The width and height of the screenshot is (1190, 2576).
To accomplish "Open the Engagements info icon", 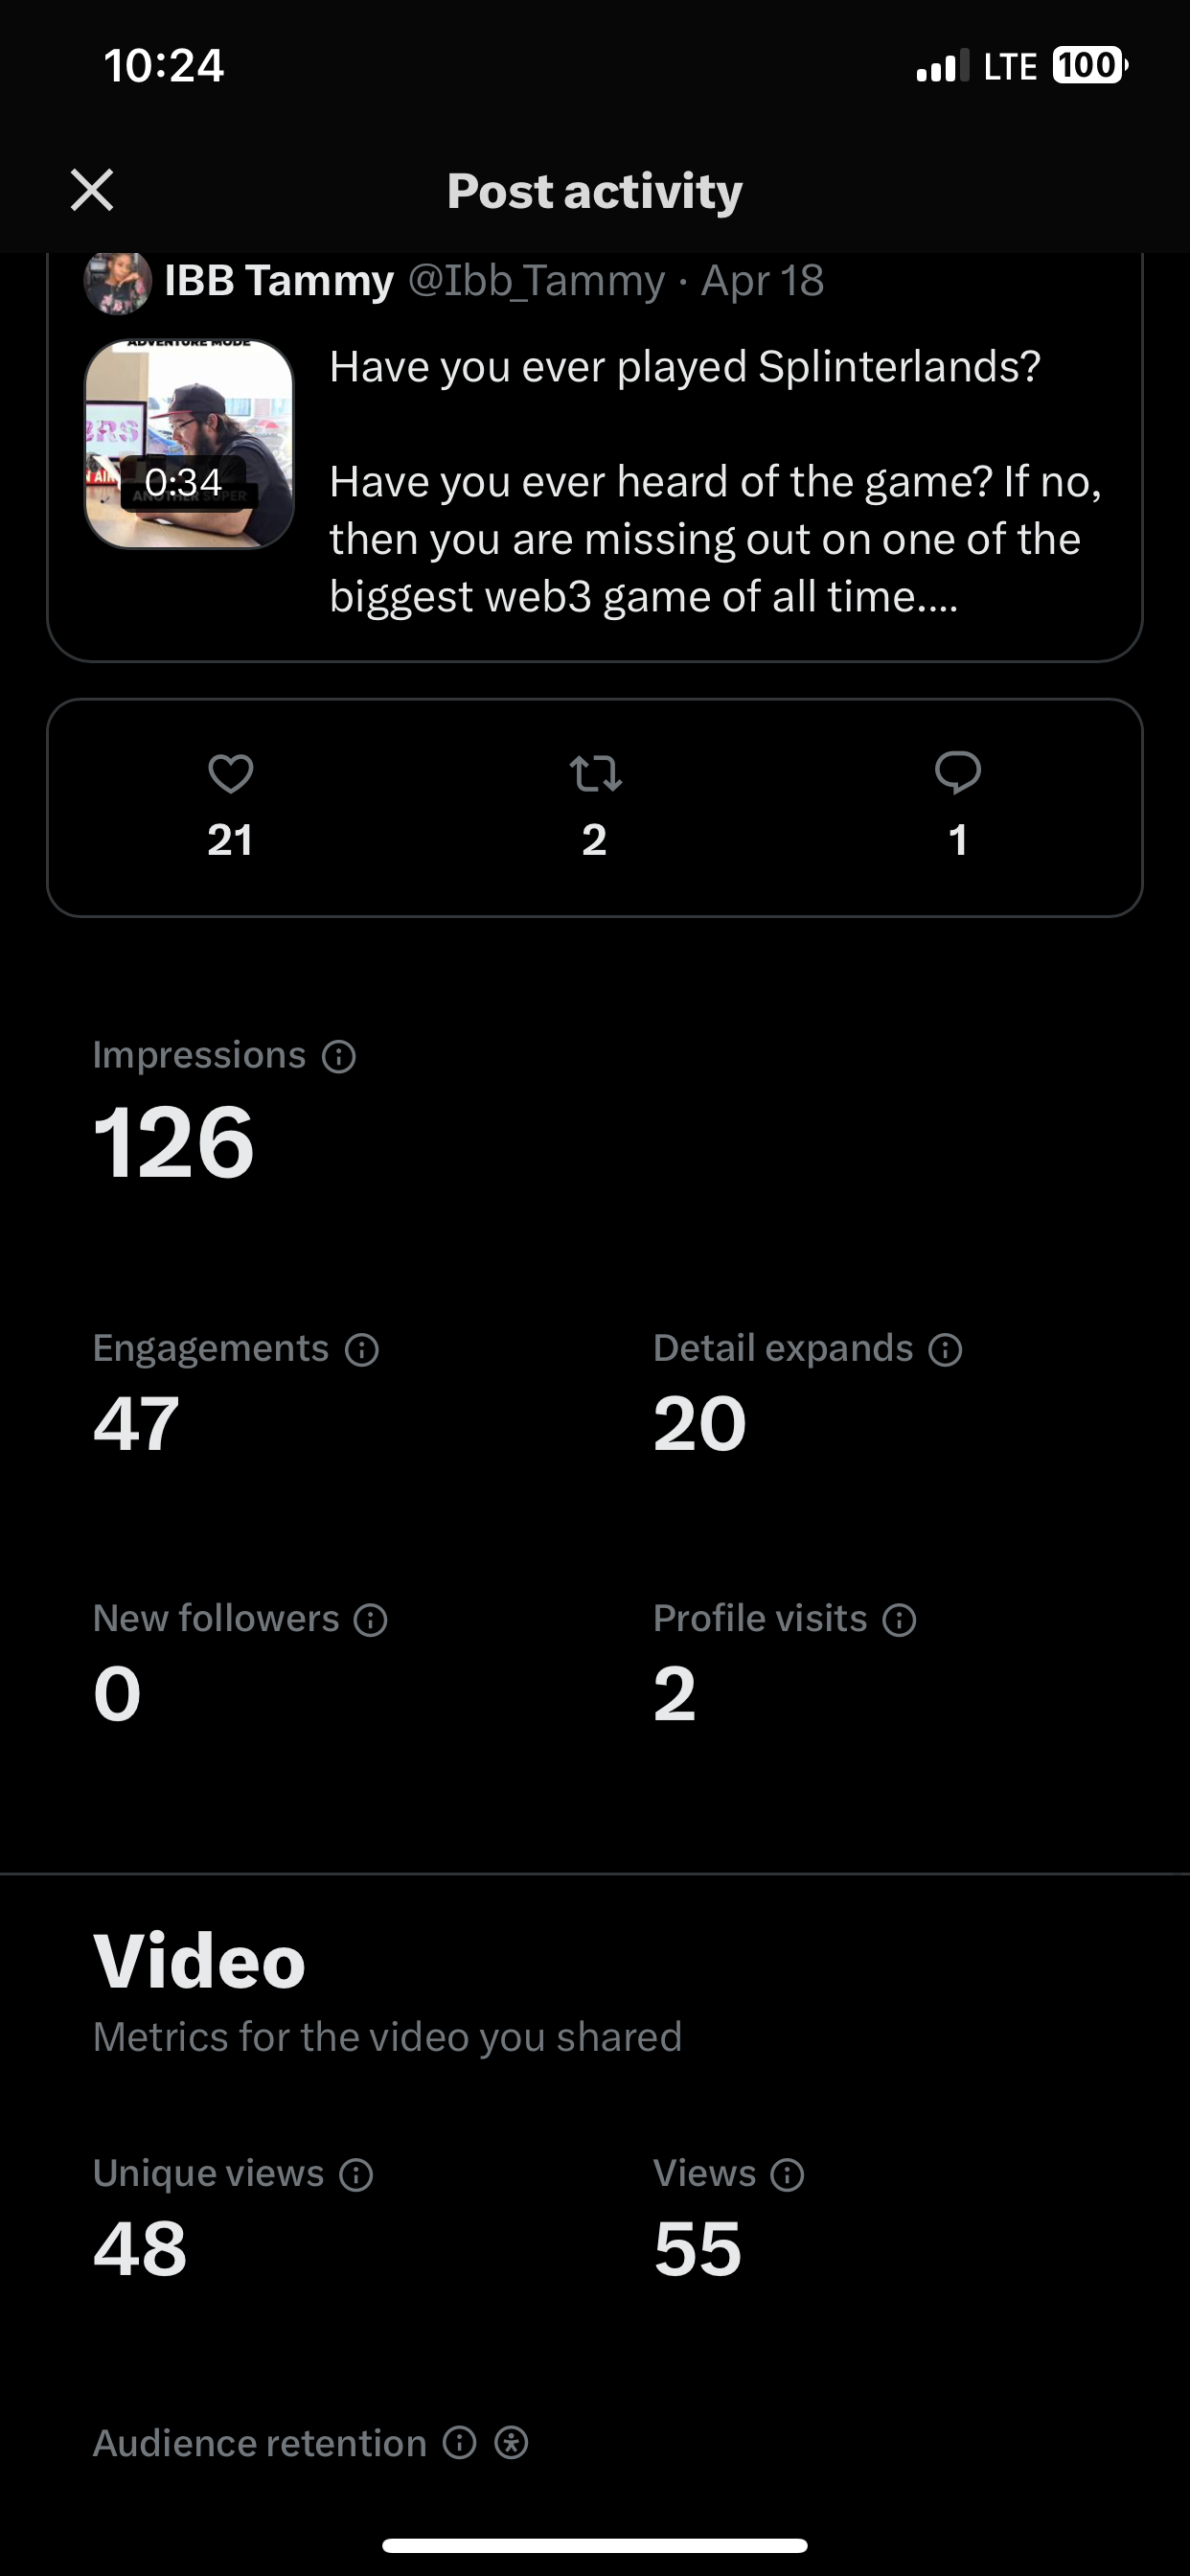I will (362, 1350).
